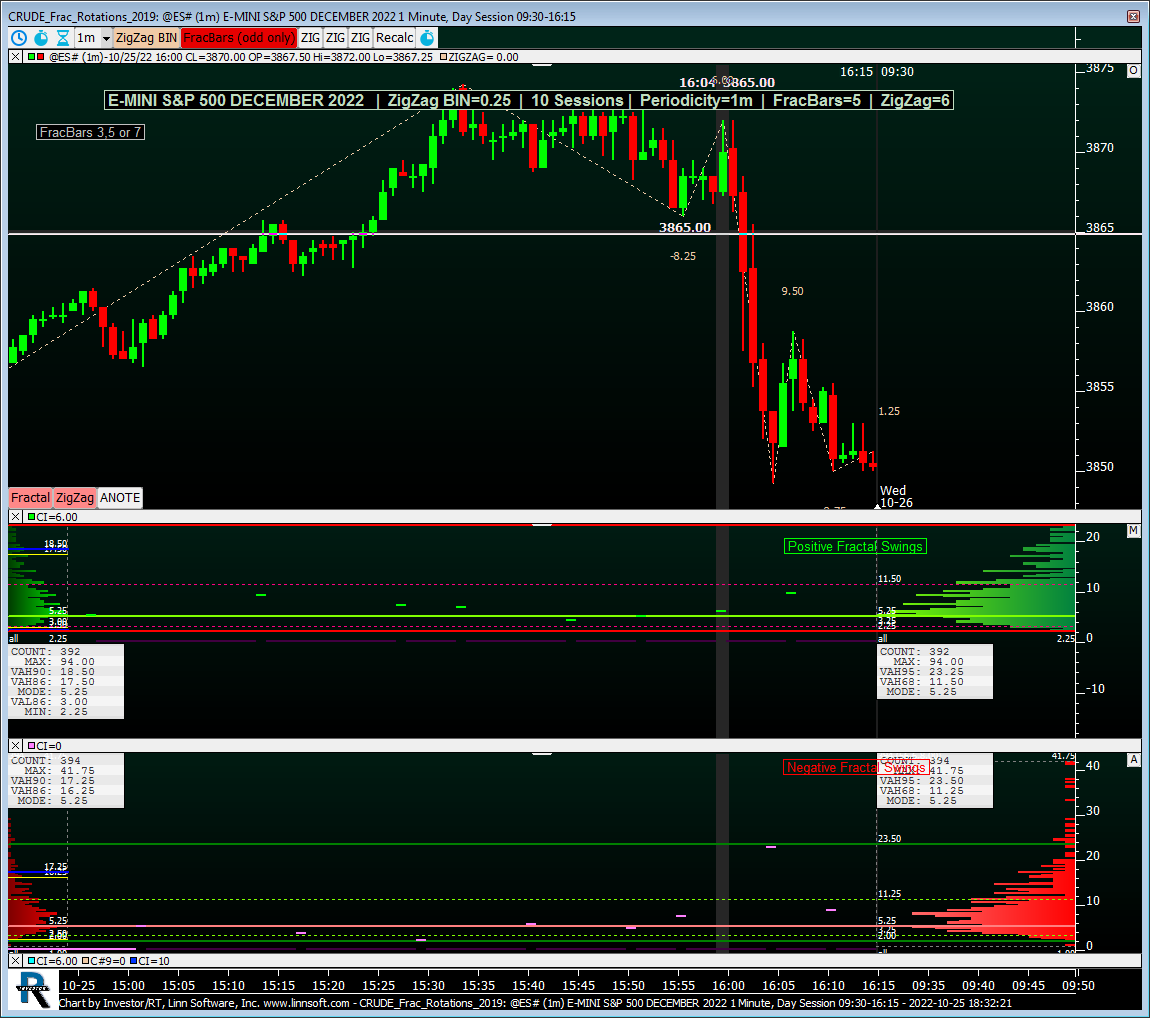Image resolution: width=1150 pixels, height=1018 pixels.
Task: Toggle the FracBars (odd only) button
Action: click(239, 38)
